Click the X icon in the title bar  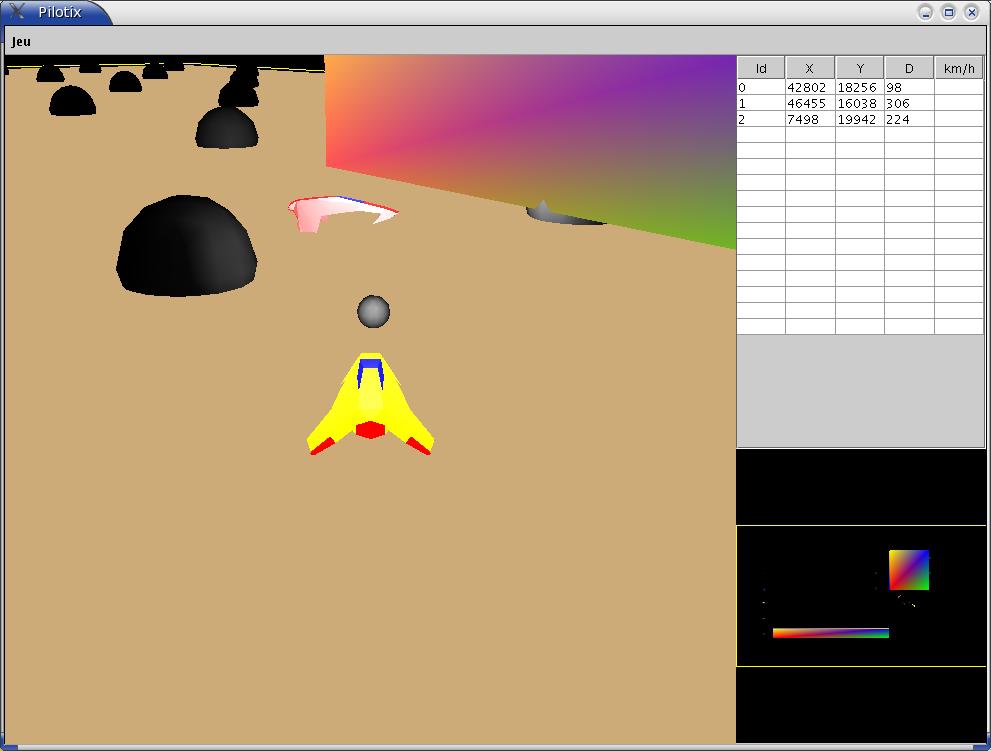tap(17, 11)
